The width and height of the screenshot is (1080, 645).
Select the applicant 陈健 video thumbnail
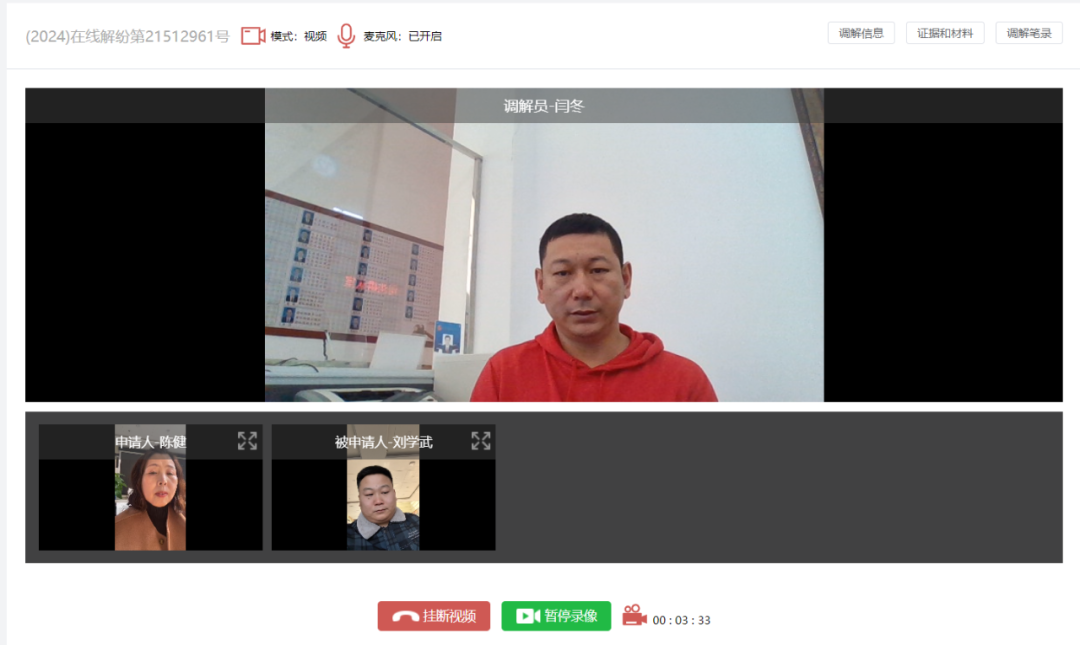150,487
